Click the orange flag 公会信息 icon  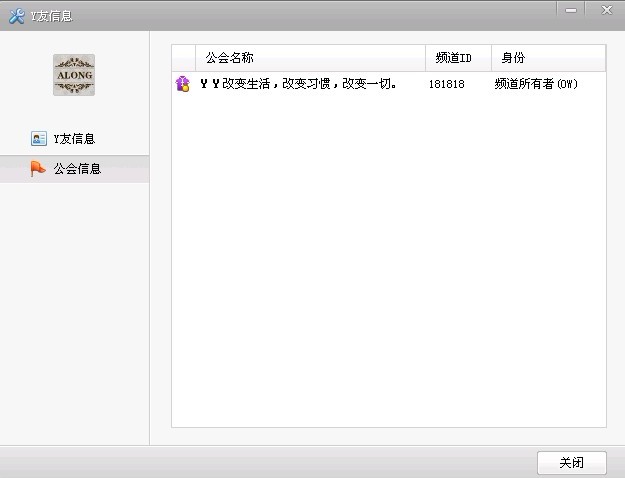click(x=38, y=169)
